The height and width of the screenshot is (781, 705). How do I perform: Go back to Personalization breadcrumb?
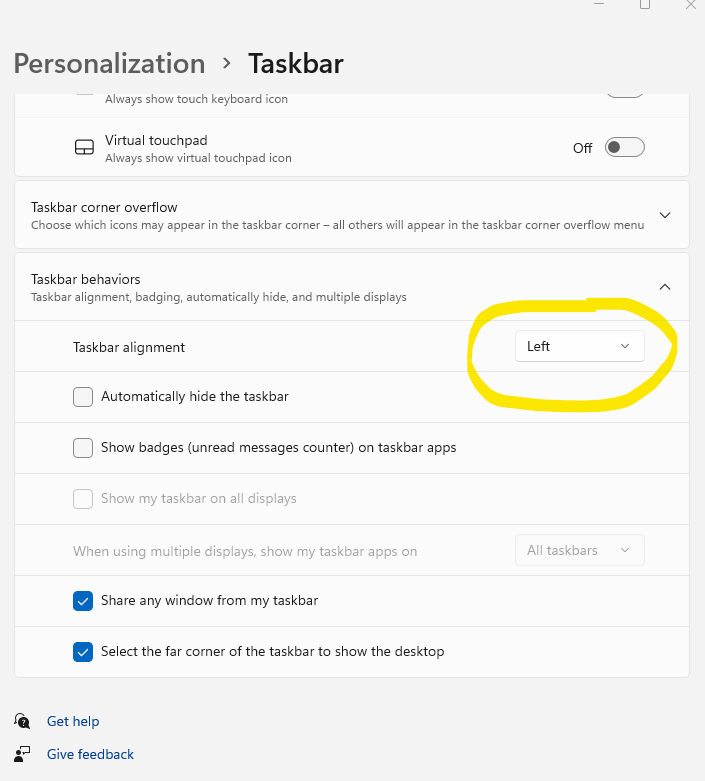tap(109, 63)
